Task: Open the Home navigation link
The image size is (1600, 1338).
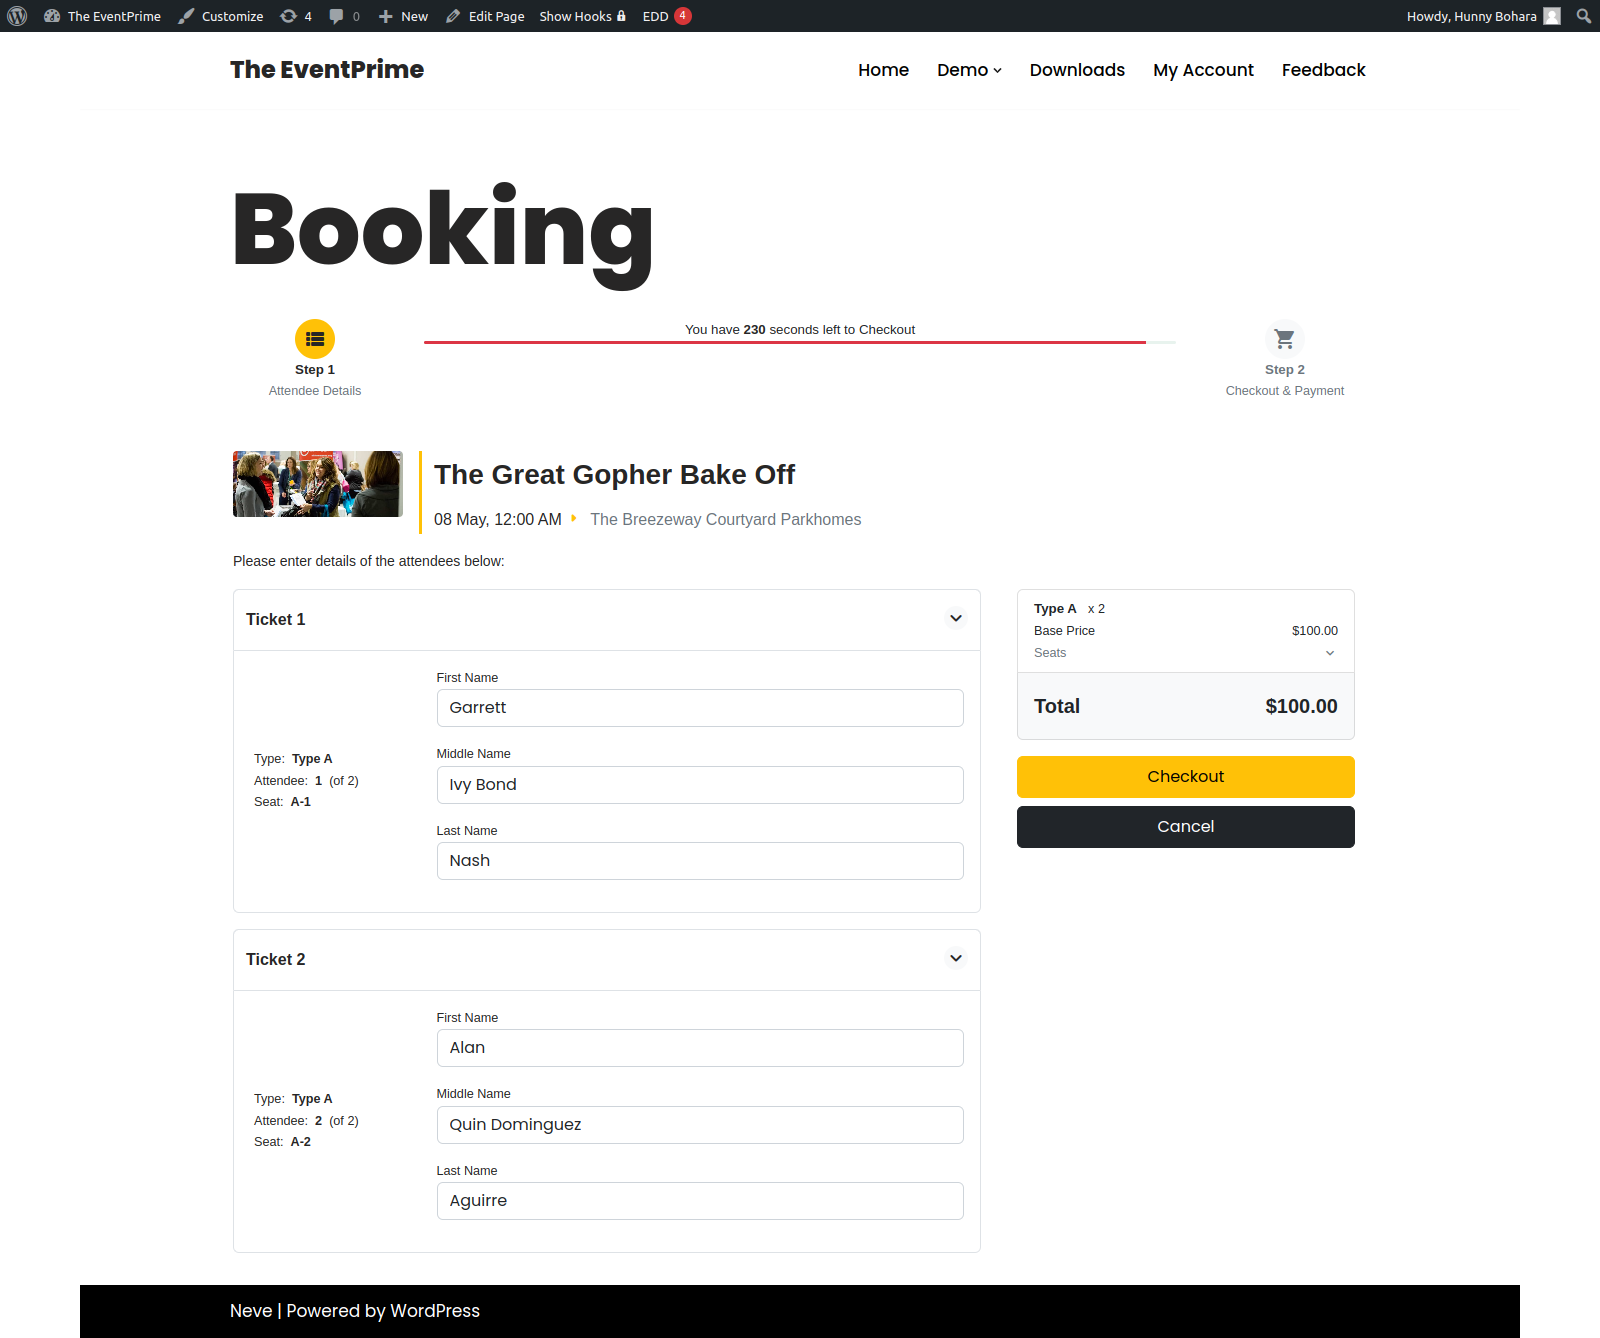Action: 883,70
